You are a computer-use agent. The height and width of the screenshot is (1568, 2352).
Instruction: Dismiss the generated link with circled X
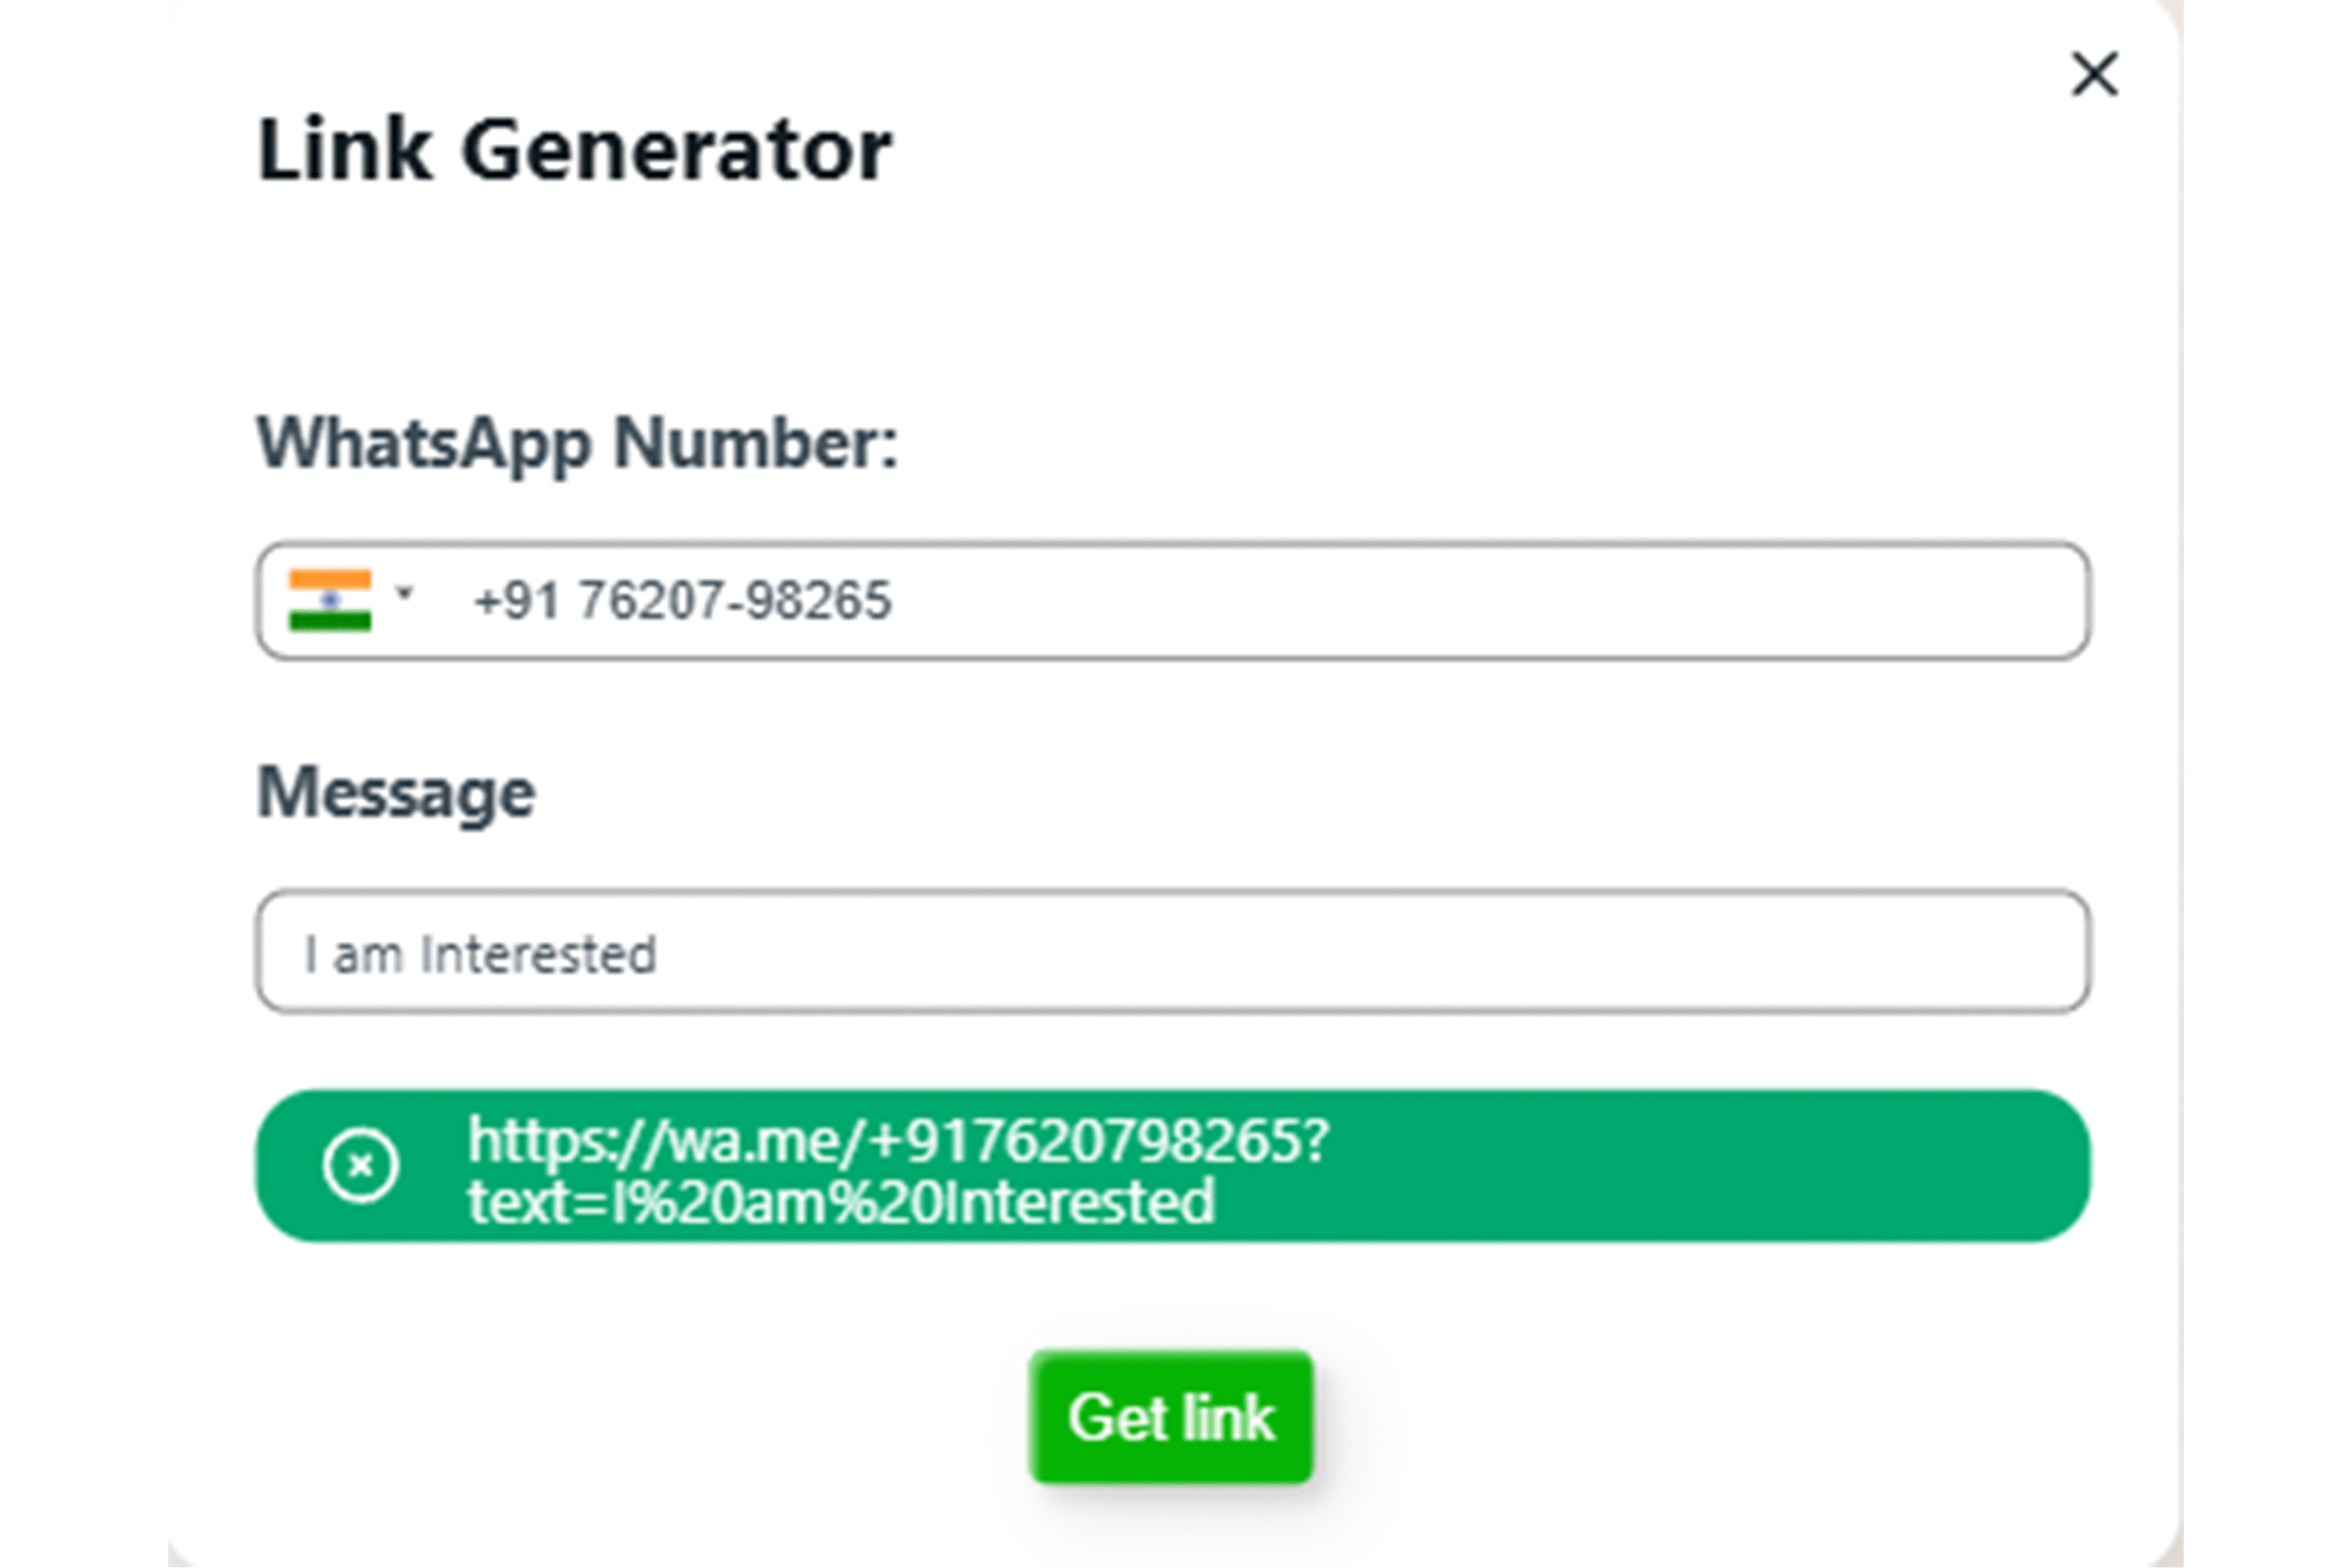361,1165
